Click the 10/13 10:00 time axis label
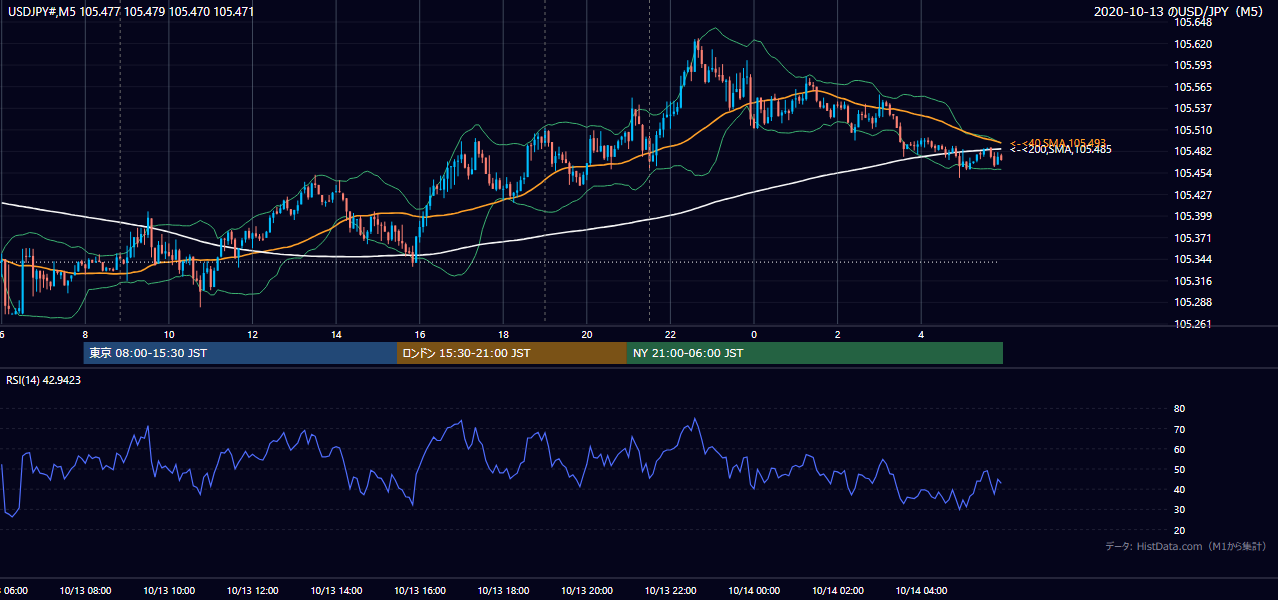This screenshot has width=1278, height=600. [169, 591]
